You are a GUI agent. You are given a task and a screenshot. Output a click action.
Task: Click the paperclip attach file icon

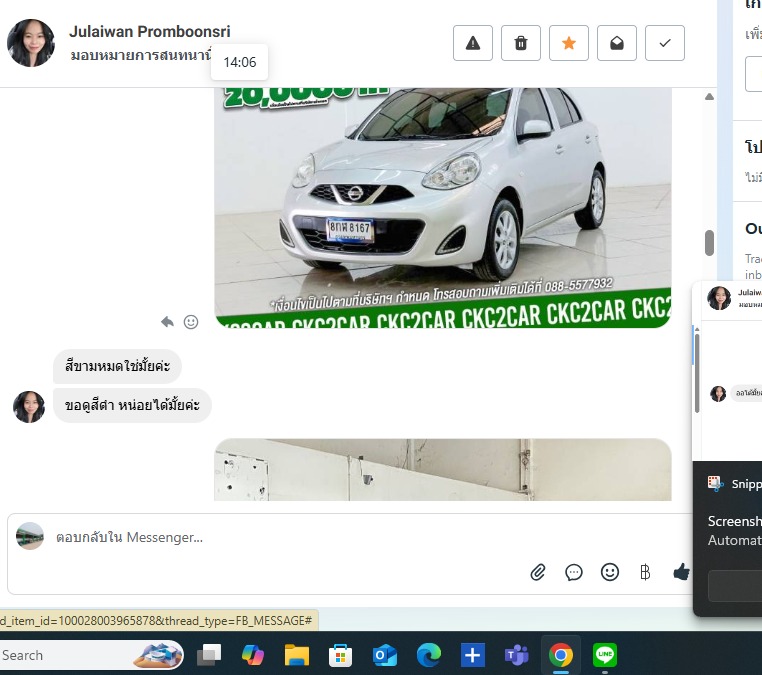pos(538,572)
